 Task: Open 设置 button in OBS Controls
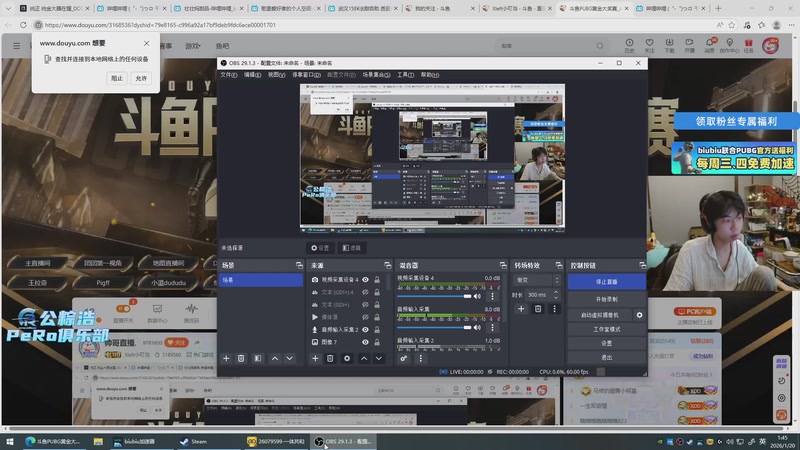pyautogui.click(x=607, y=343)
